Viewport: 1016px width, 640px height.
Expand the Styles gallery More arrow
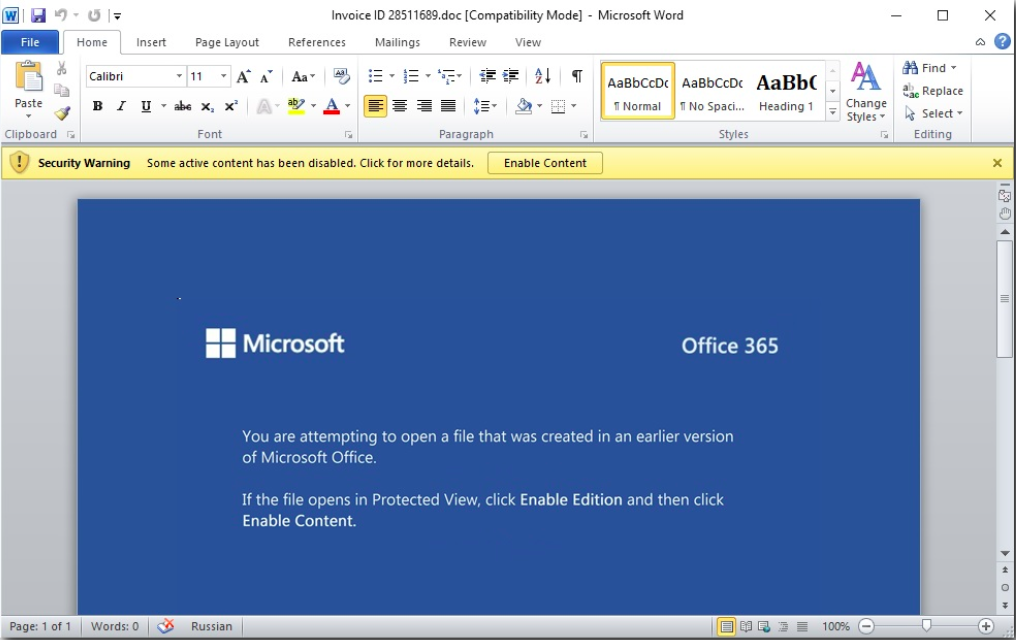[x=833, y=112]
